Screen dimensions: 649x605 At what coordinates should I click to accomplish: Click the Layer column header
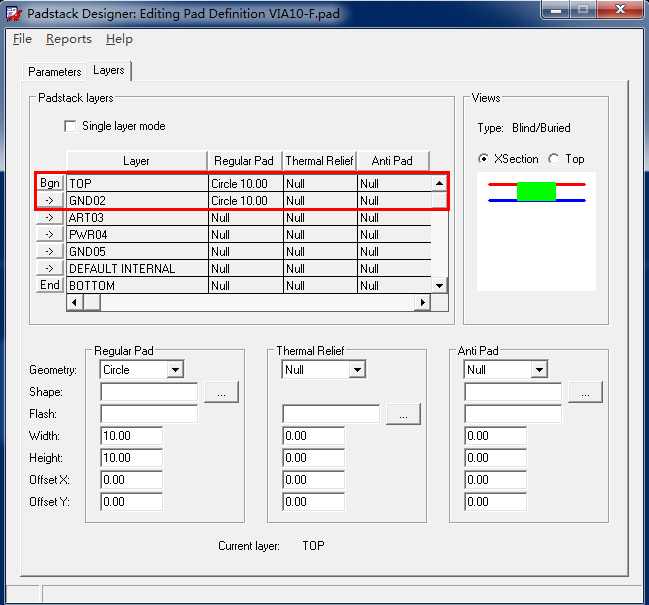(x=137, y=161)
